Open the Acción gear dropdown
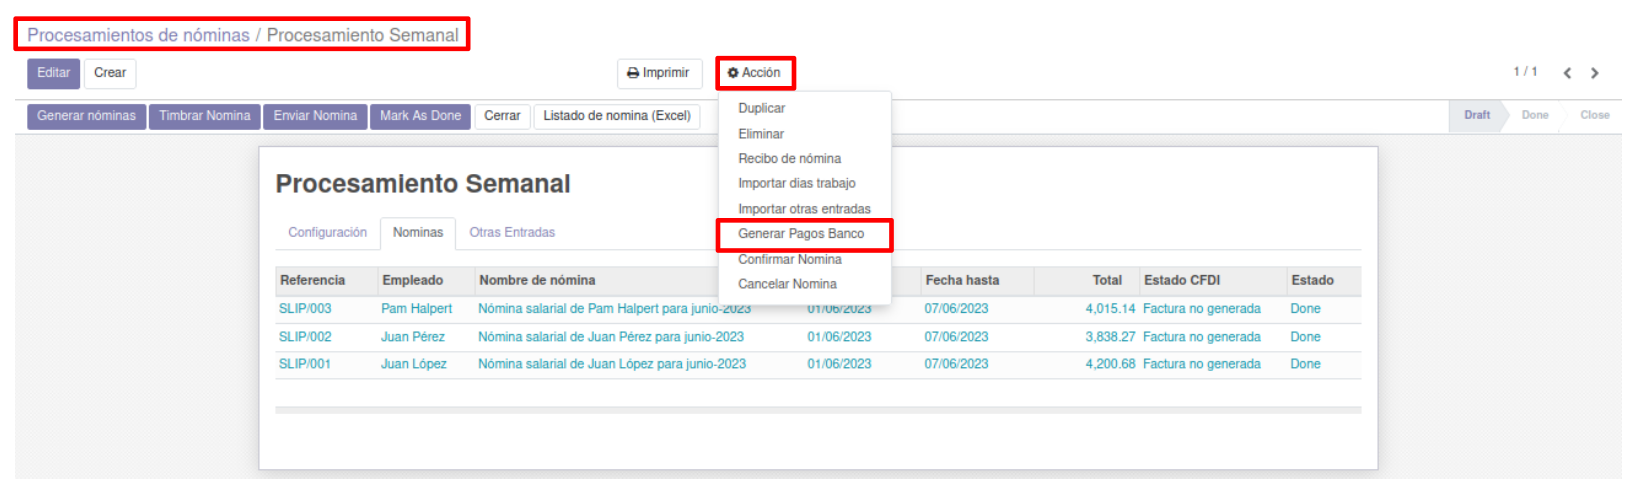The height and width of the screenshot is (504, 1649). [x=754, y=73]
